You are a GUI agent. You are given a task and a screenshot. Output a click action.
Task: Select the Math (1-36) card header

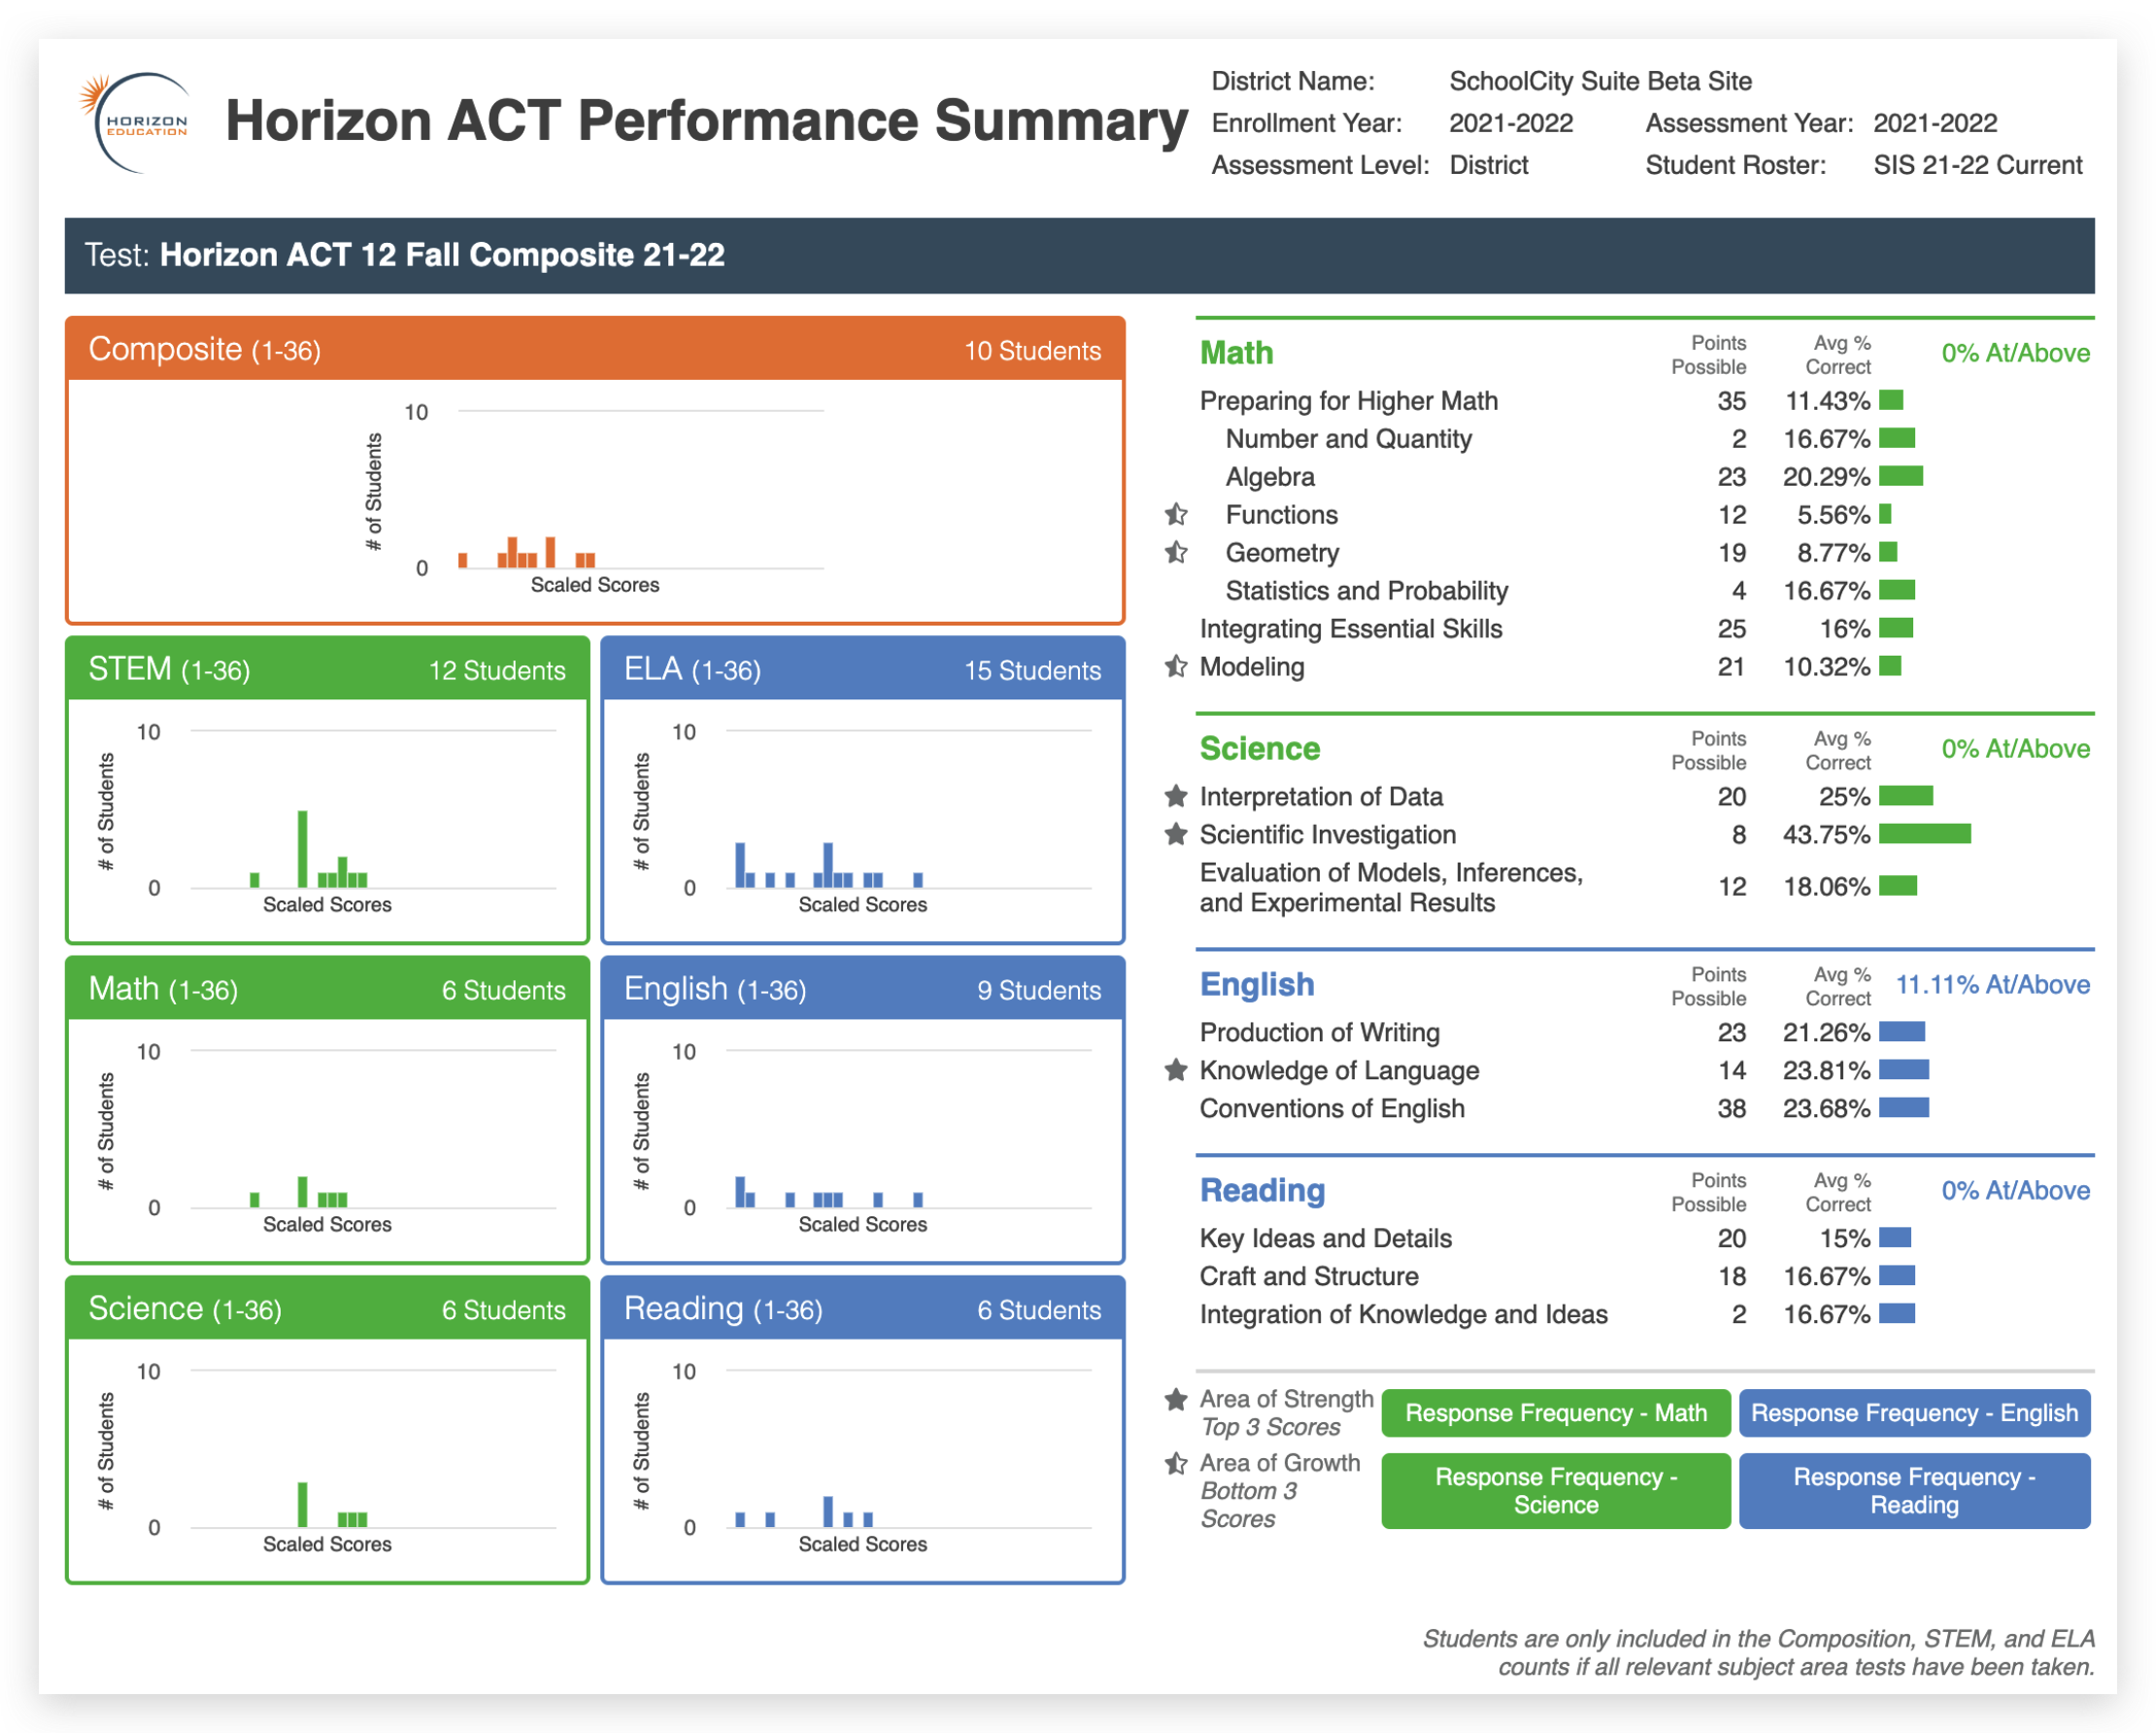(x=327, y=989)
